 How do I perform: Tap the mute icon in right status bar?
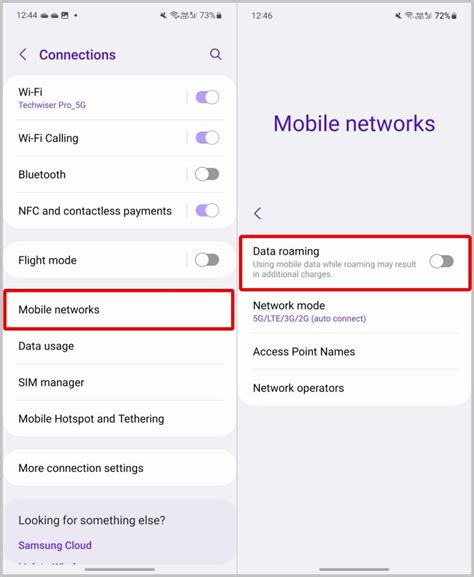[x=398, y=16]
